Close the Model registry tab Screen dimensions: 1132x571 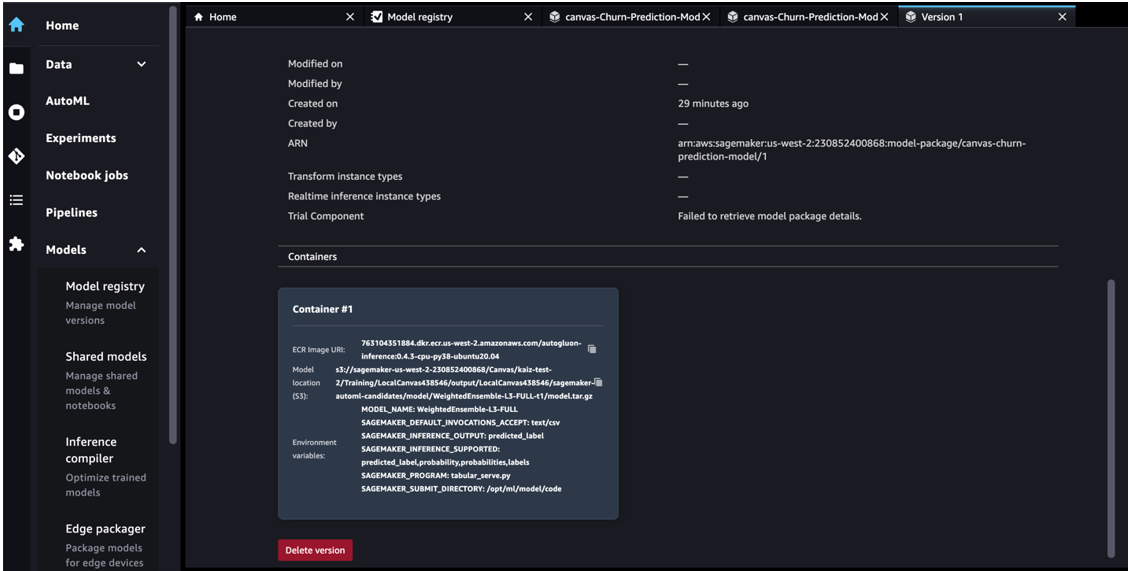[528, 17]
